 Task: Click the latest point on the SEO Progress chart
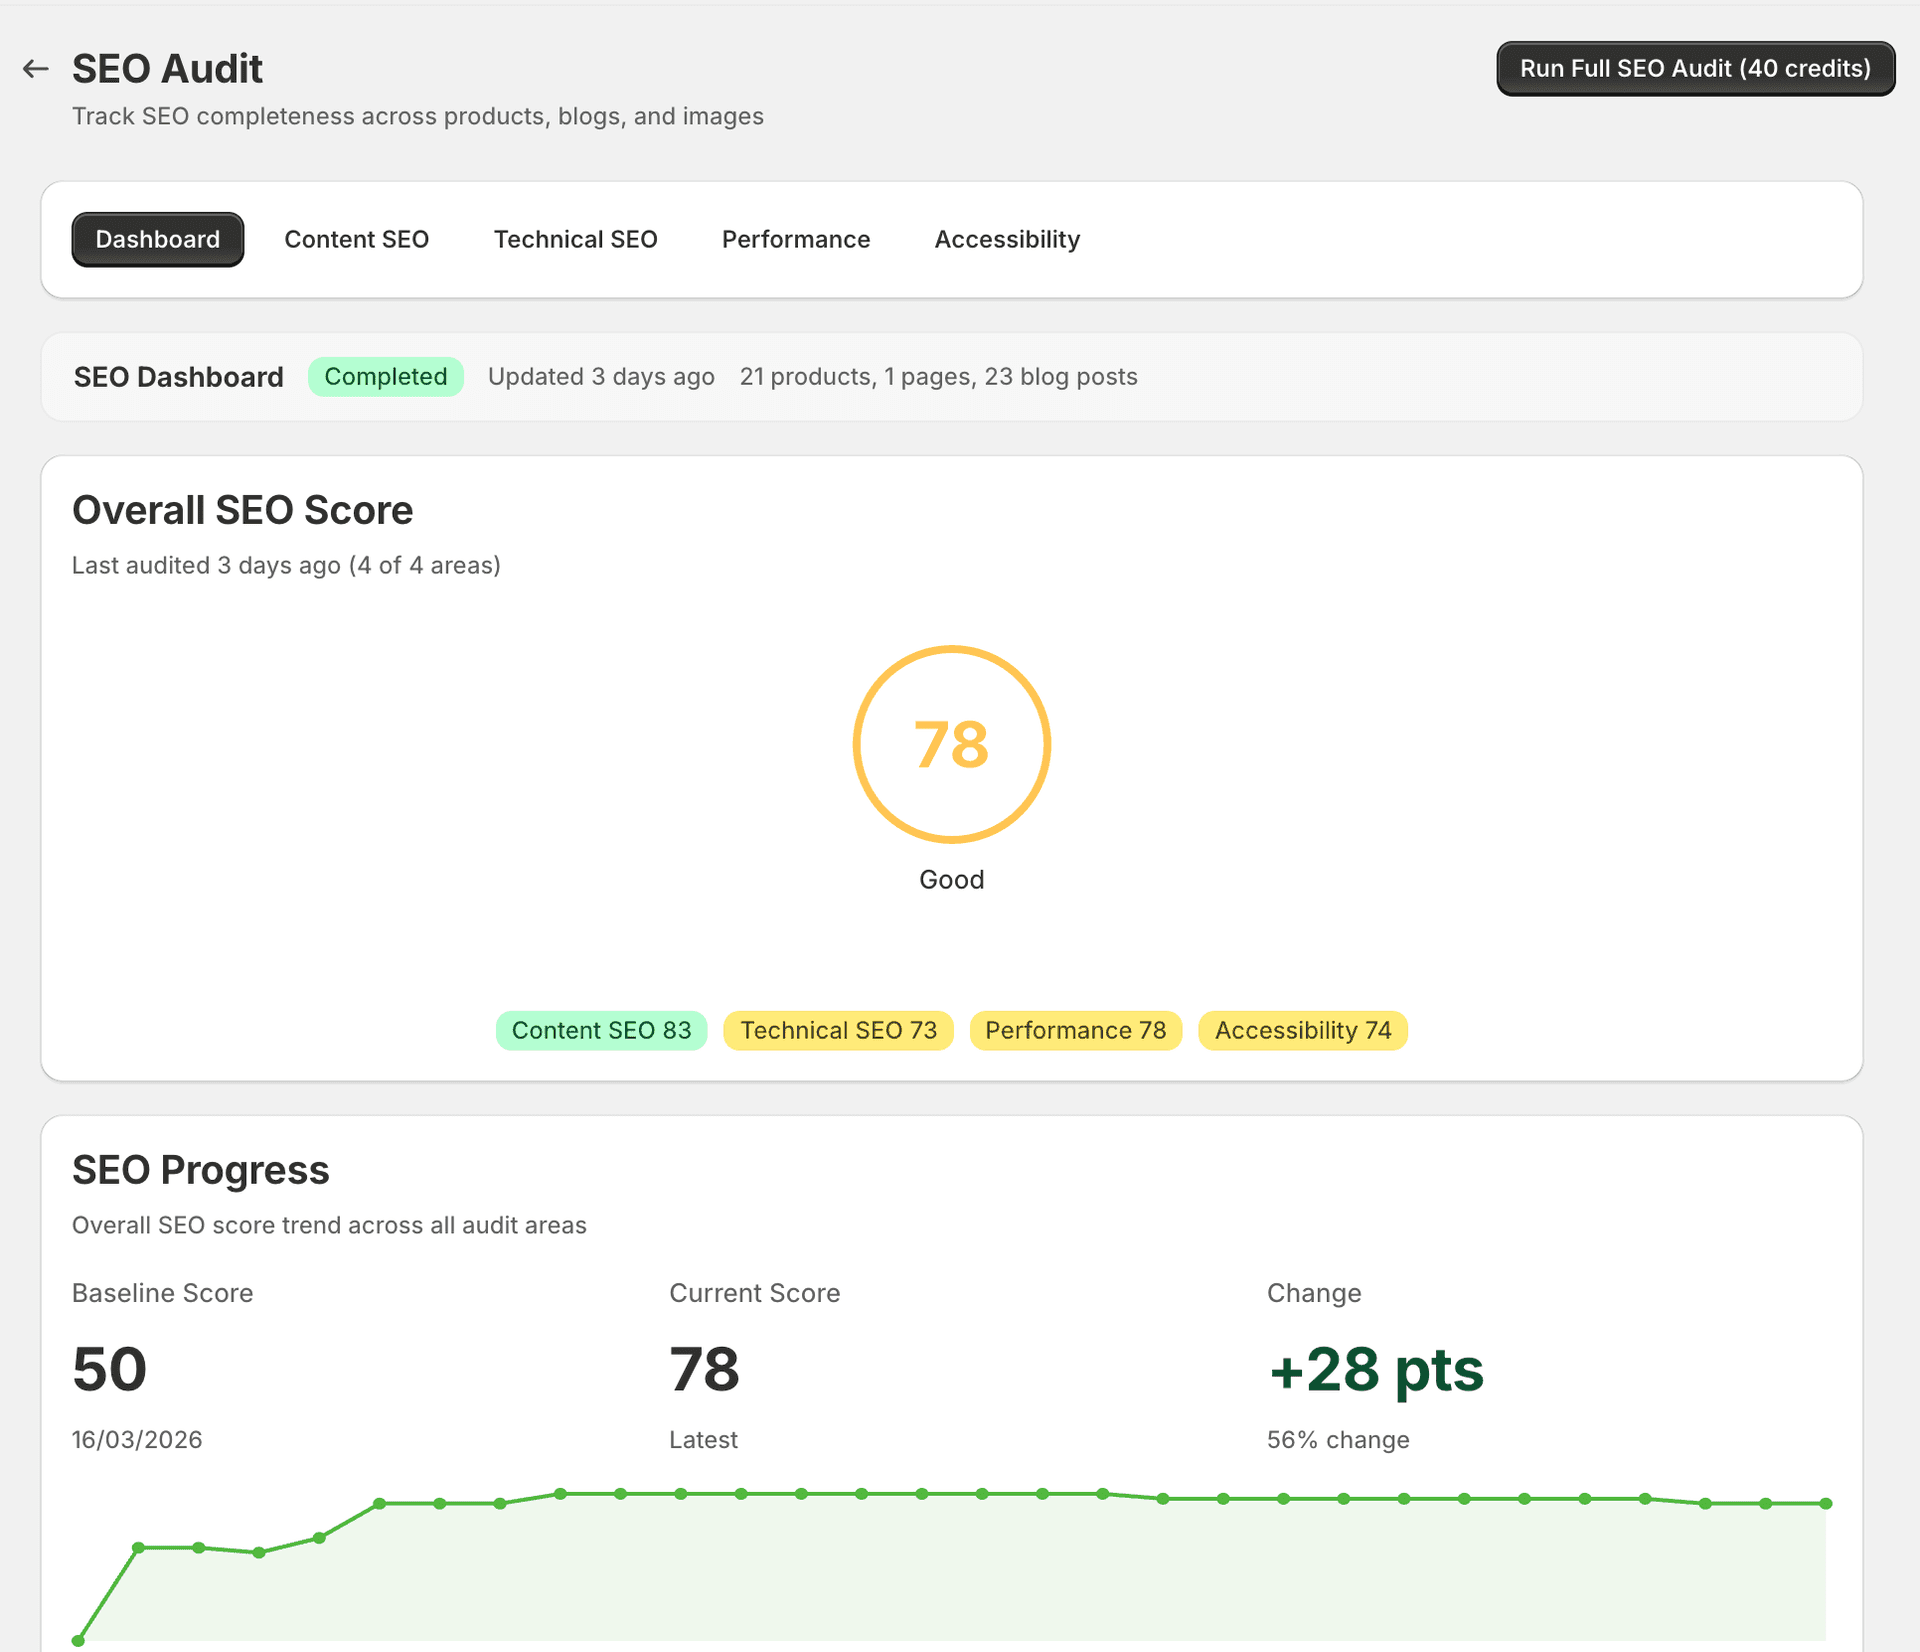coord(1828,1502)
